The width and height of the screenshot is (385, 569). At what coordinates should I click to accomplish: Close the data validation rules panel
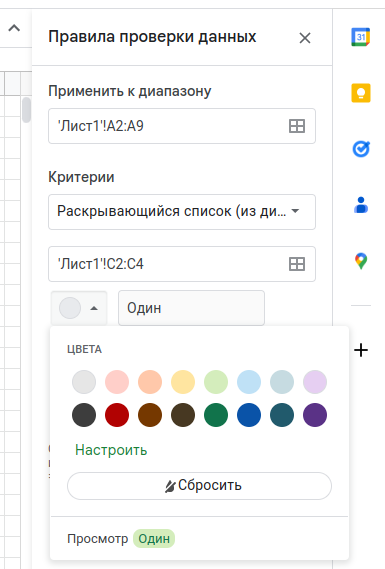point(305,38)
